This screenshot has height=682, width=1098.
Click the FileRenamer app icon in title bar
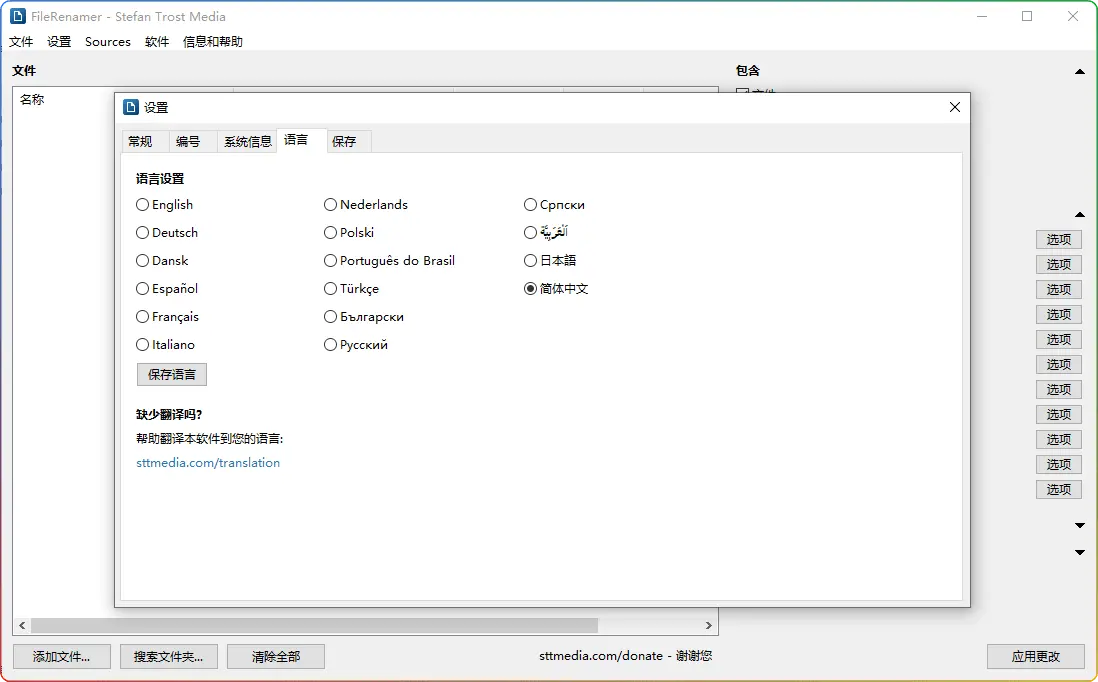pyautogui.click(x=17, y=16)
